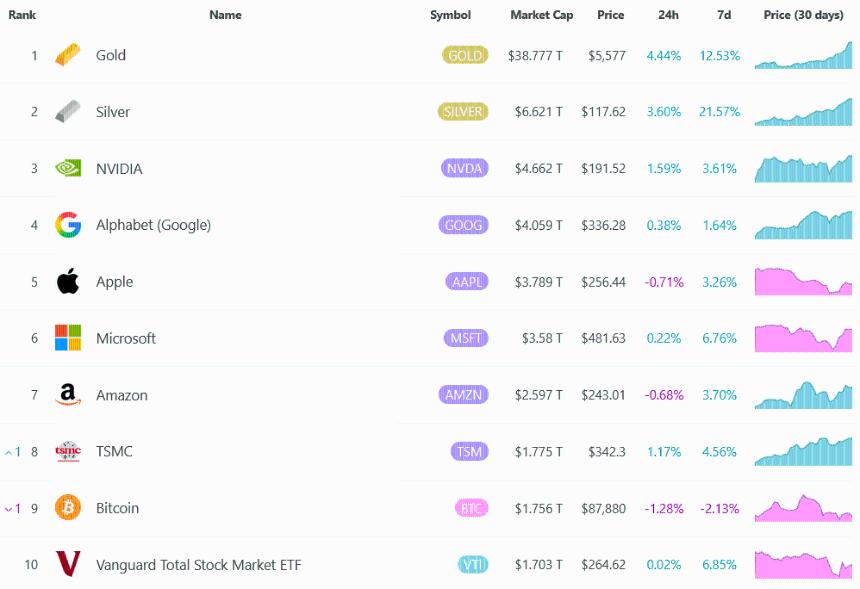Click the Microsoft logo icon
Viewport: 860px width, 589px height.
tap(68, 338)
